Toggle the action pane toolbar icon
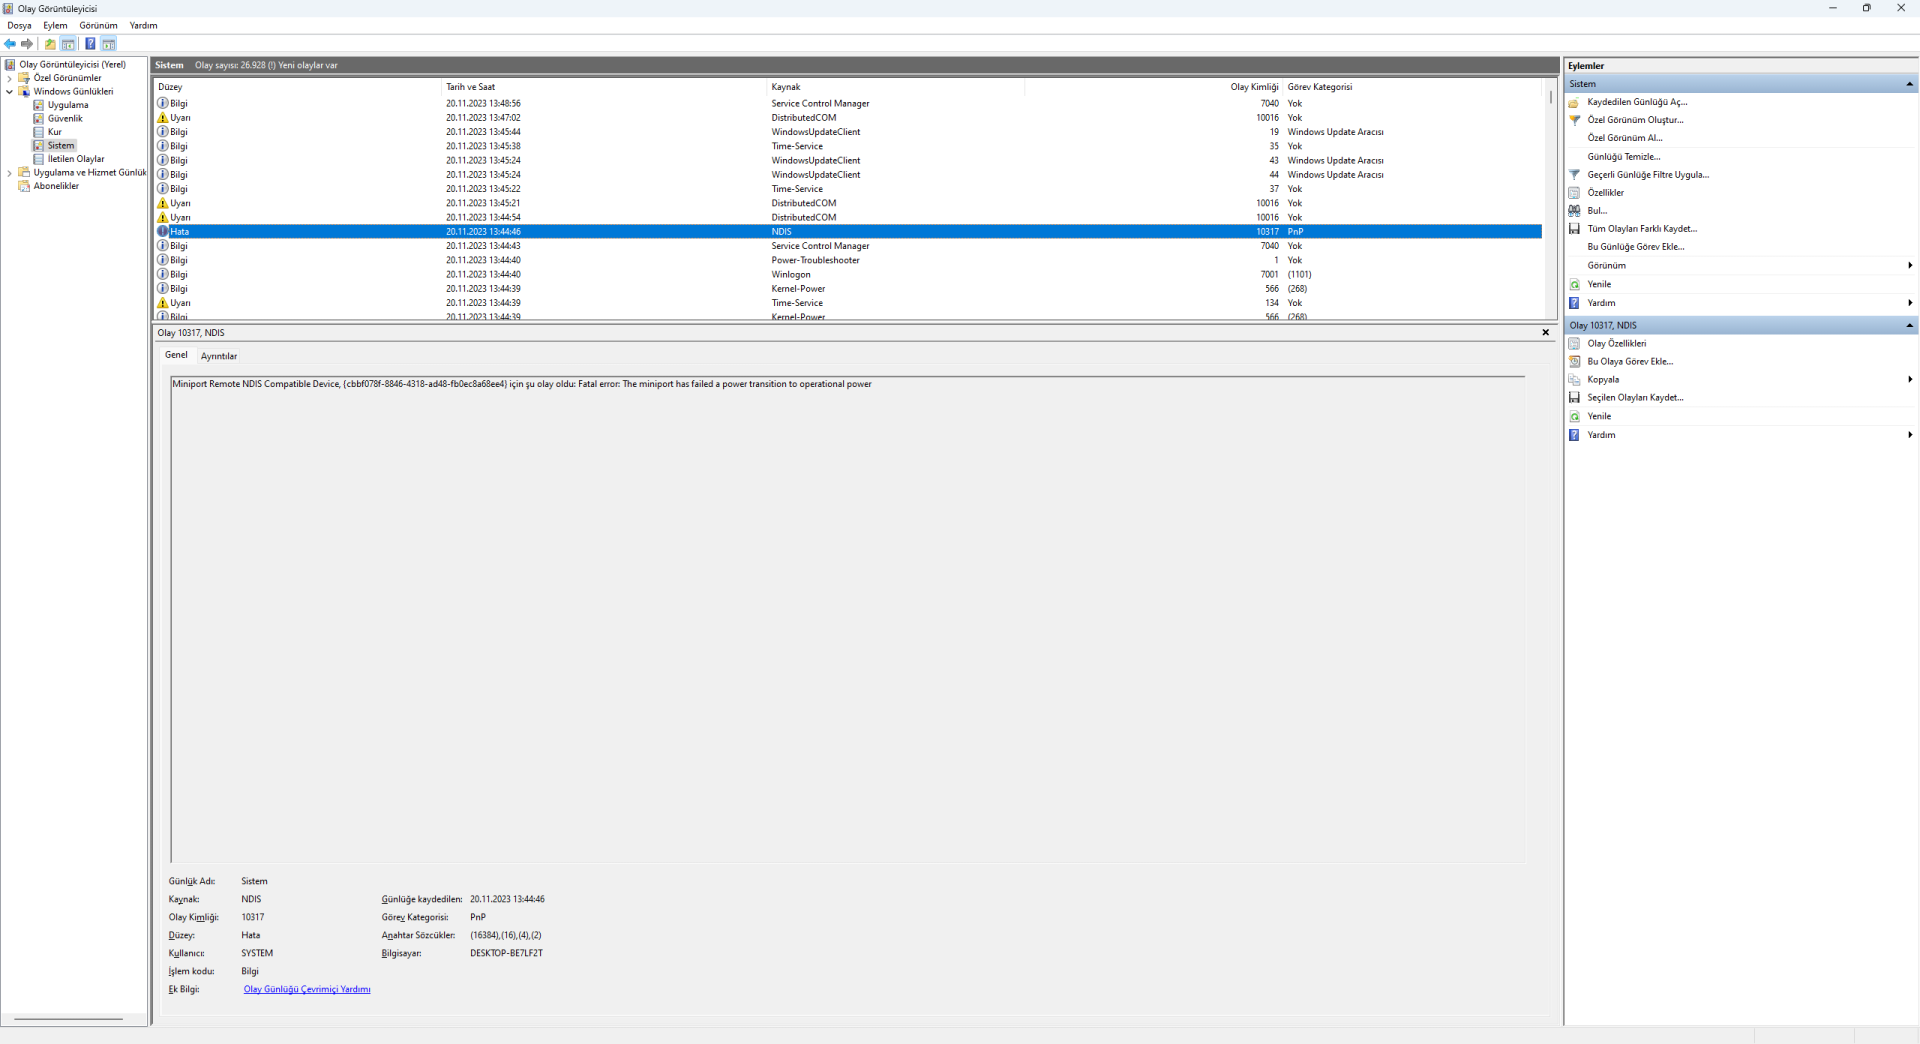This screenshot has height=1044, width=1920. 109,44
